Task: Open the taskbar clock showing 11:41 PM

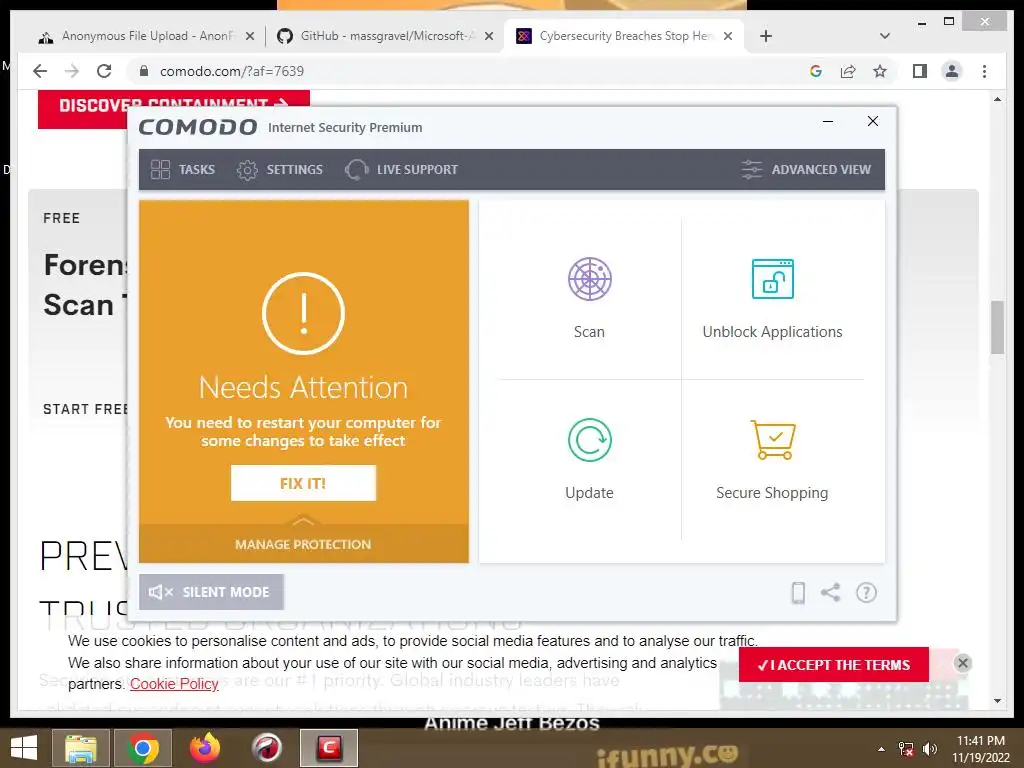Action: (981, 749)
